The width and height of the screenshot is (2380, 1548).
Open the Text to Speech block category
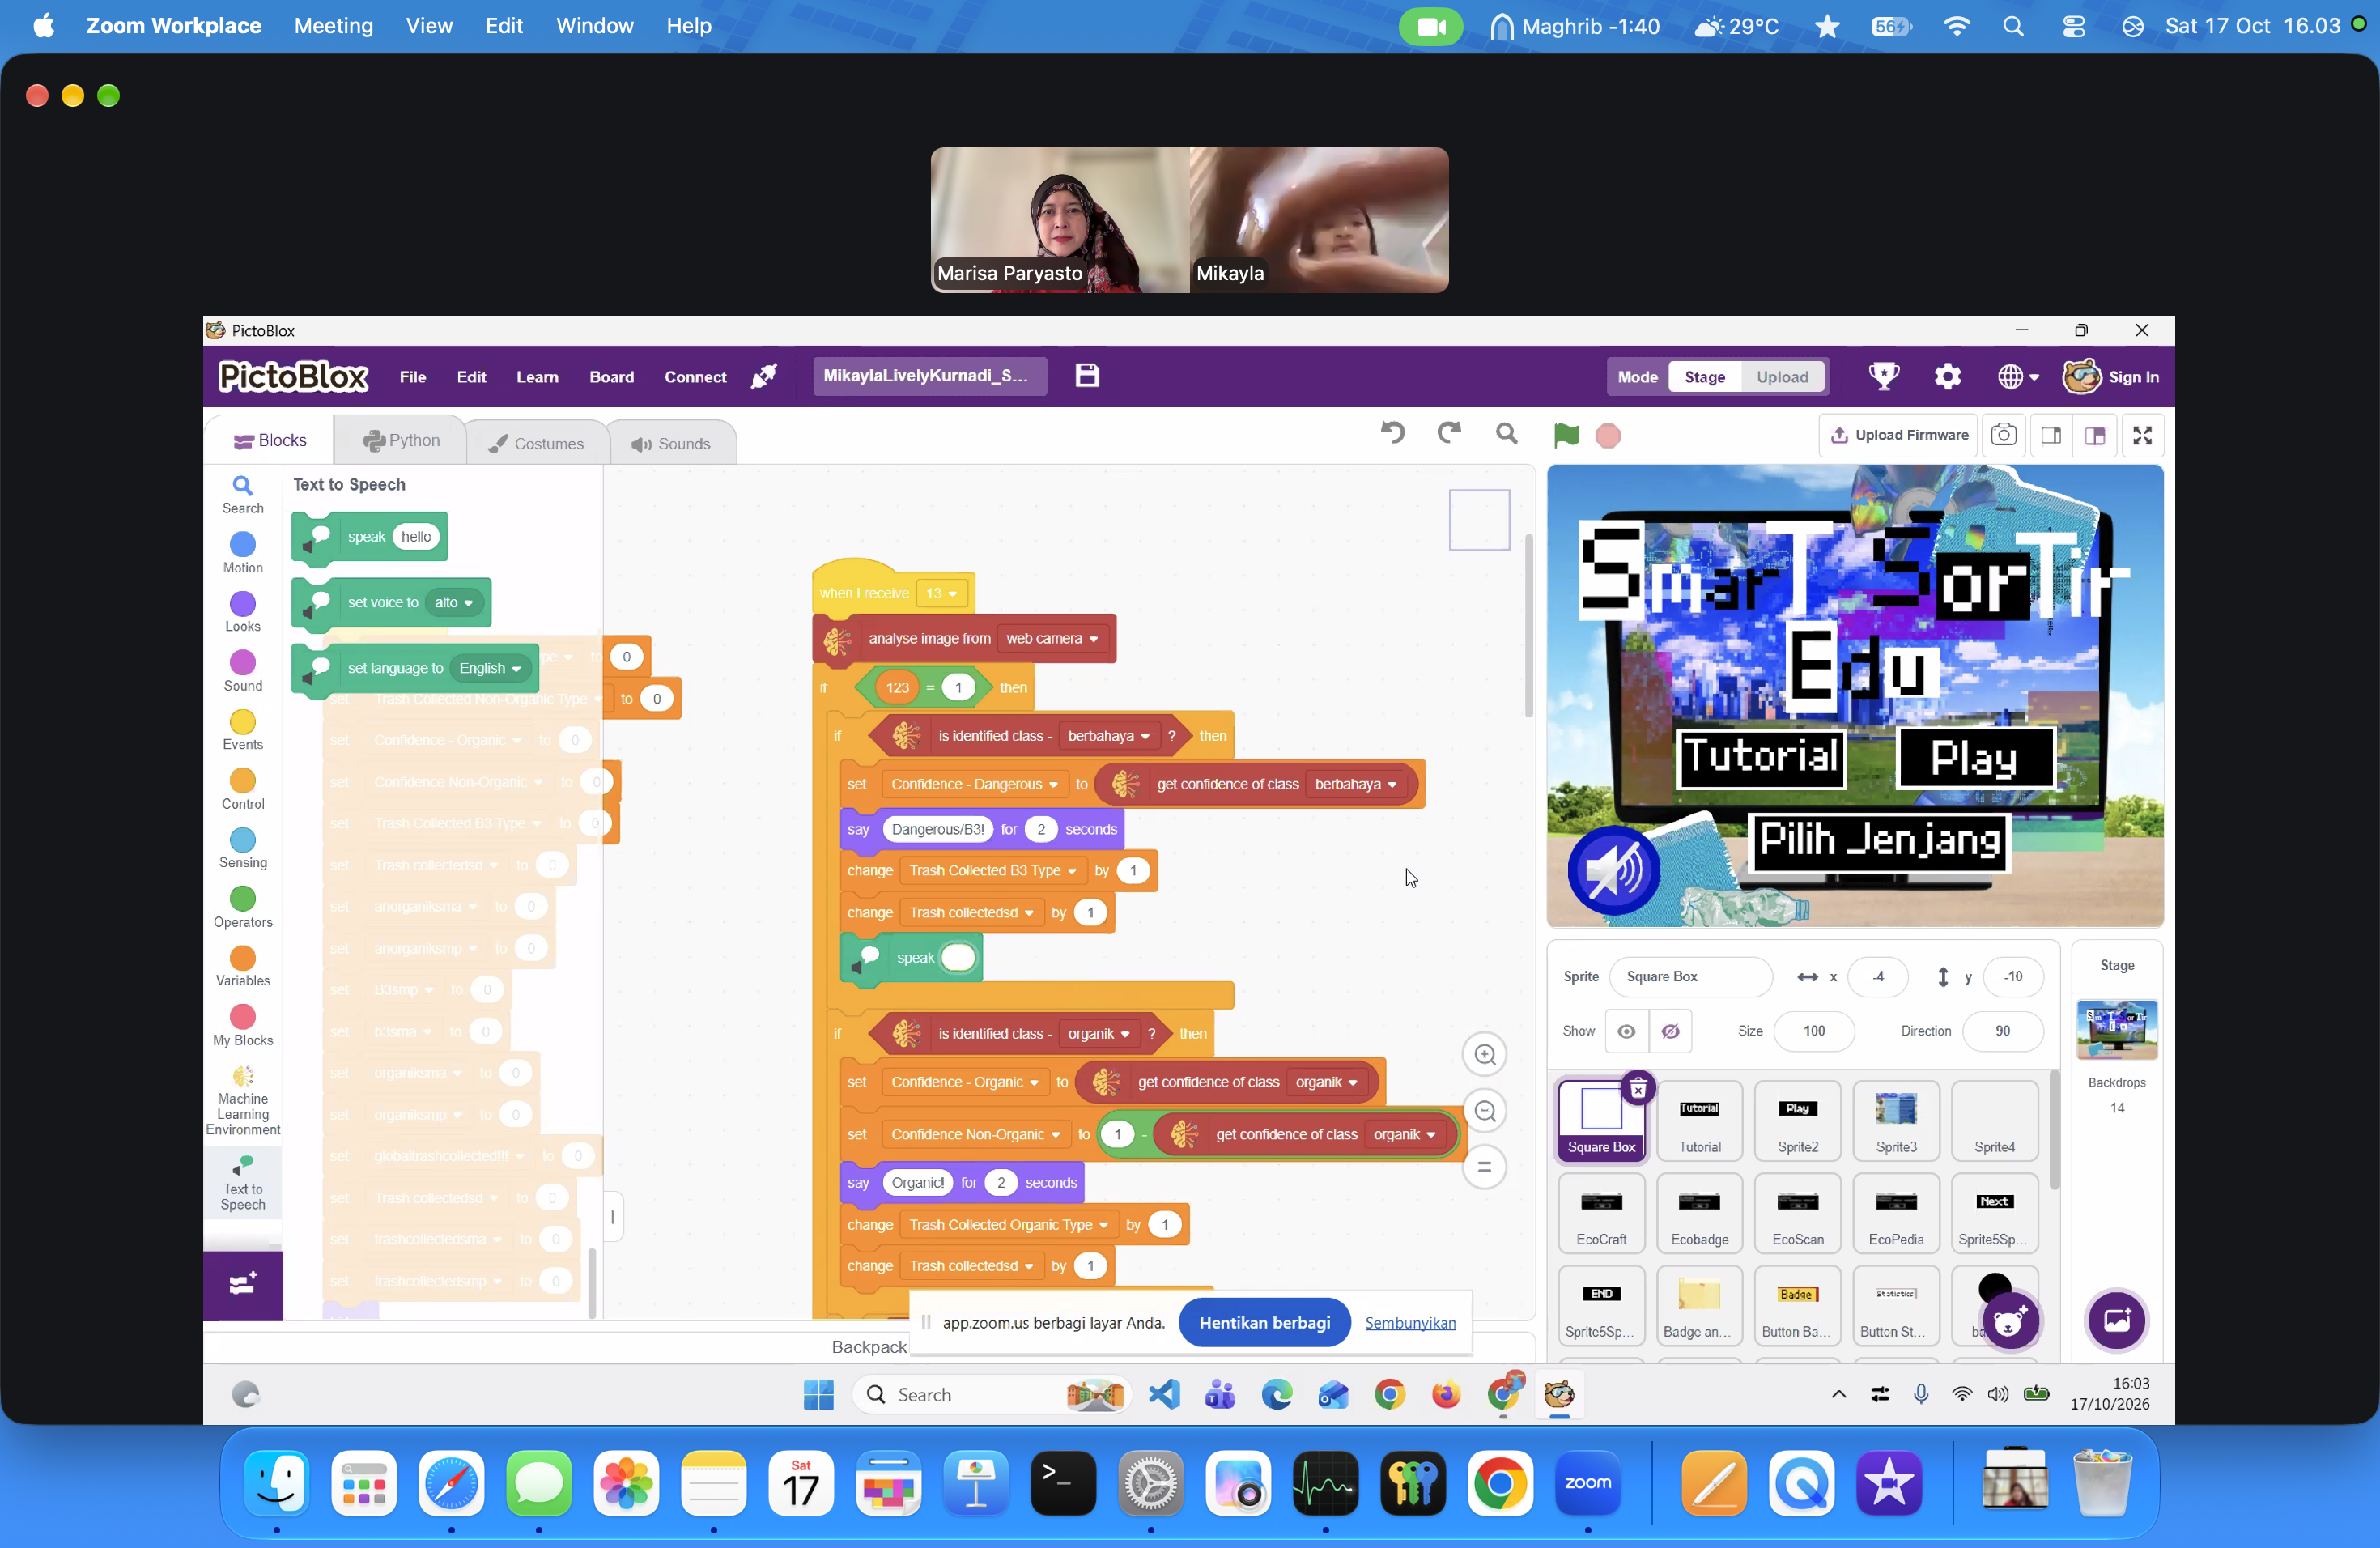pyautogui.click(x=243, y=1184)
